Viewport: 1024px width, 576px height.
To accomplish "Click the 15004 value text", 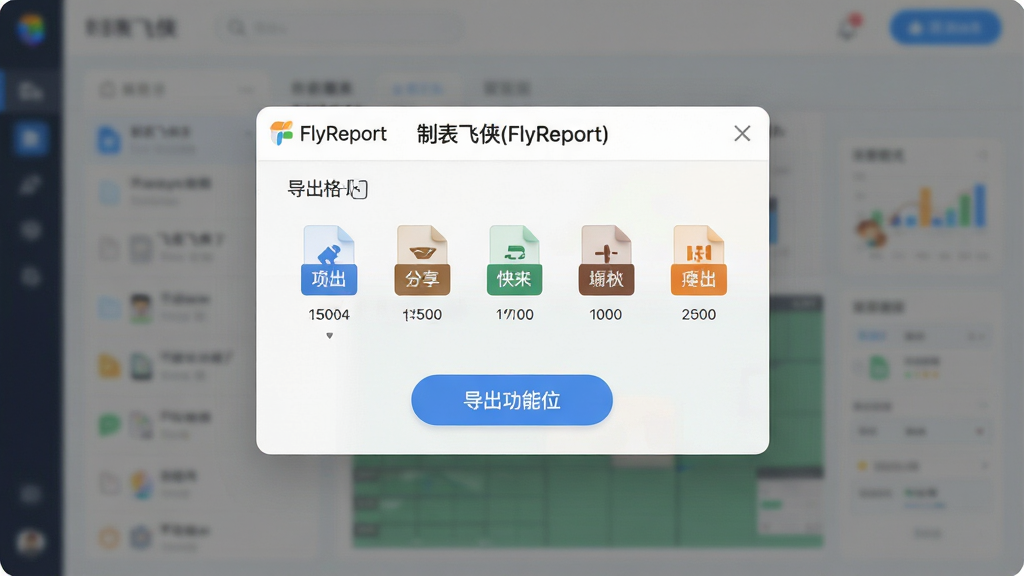I will coord(328,314).
